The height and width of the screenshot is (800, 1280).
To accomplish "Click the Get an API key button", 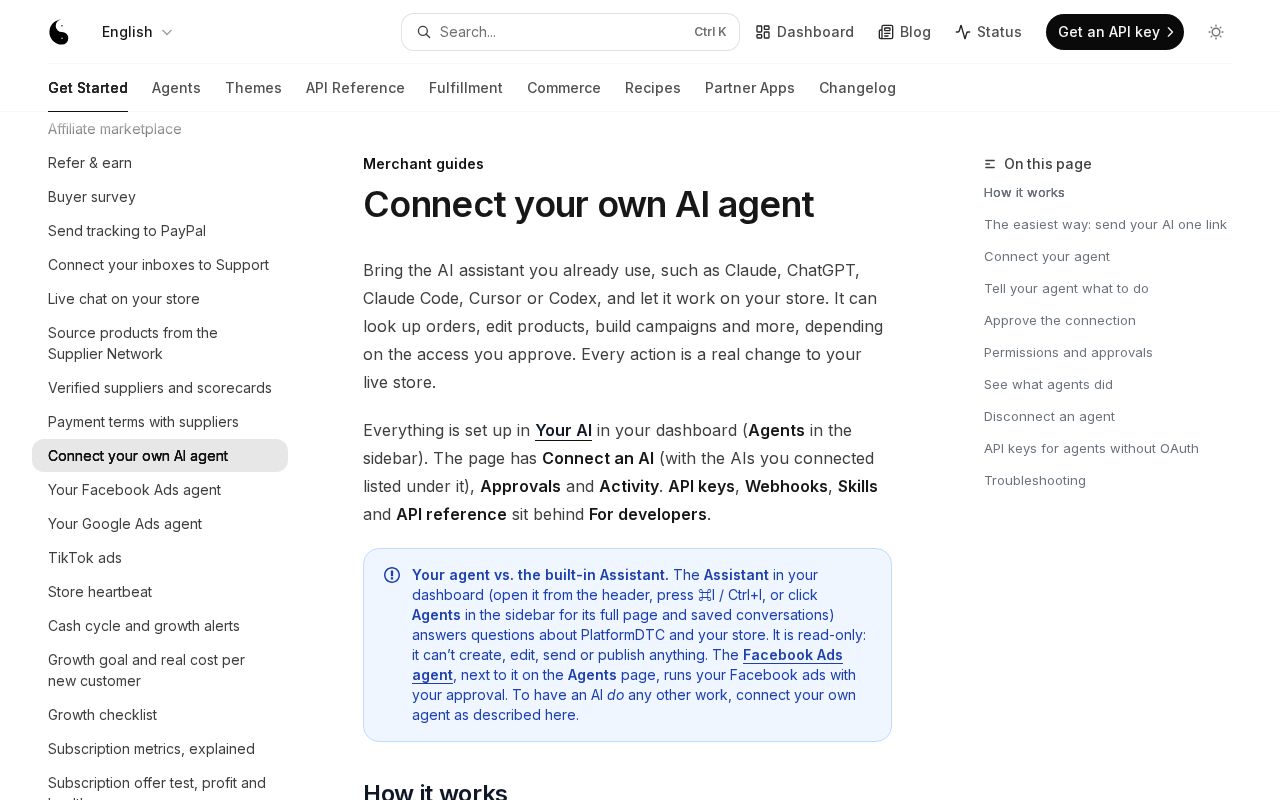I will [x=1115, y=32].
